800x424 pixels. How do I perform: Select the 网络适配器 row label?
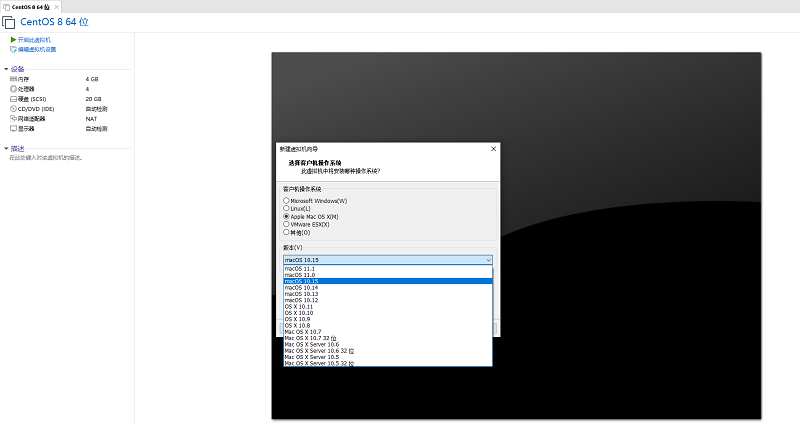[32, 118]
